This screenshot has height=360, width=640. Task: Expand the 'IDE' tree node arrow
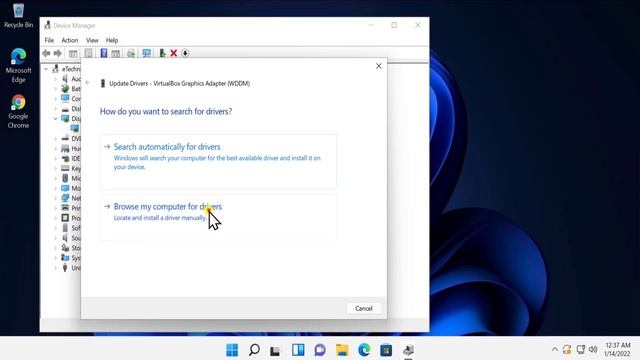(x=56, y=158)
